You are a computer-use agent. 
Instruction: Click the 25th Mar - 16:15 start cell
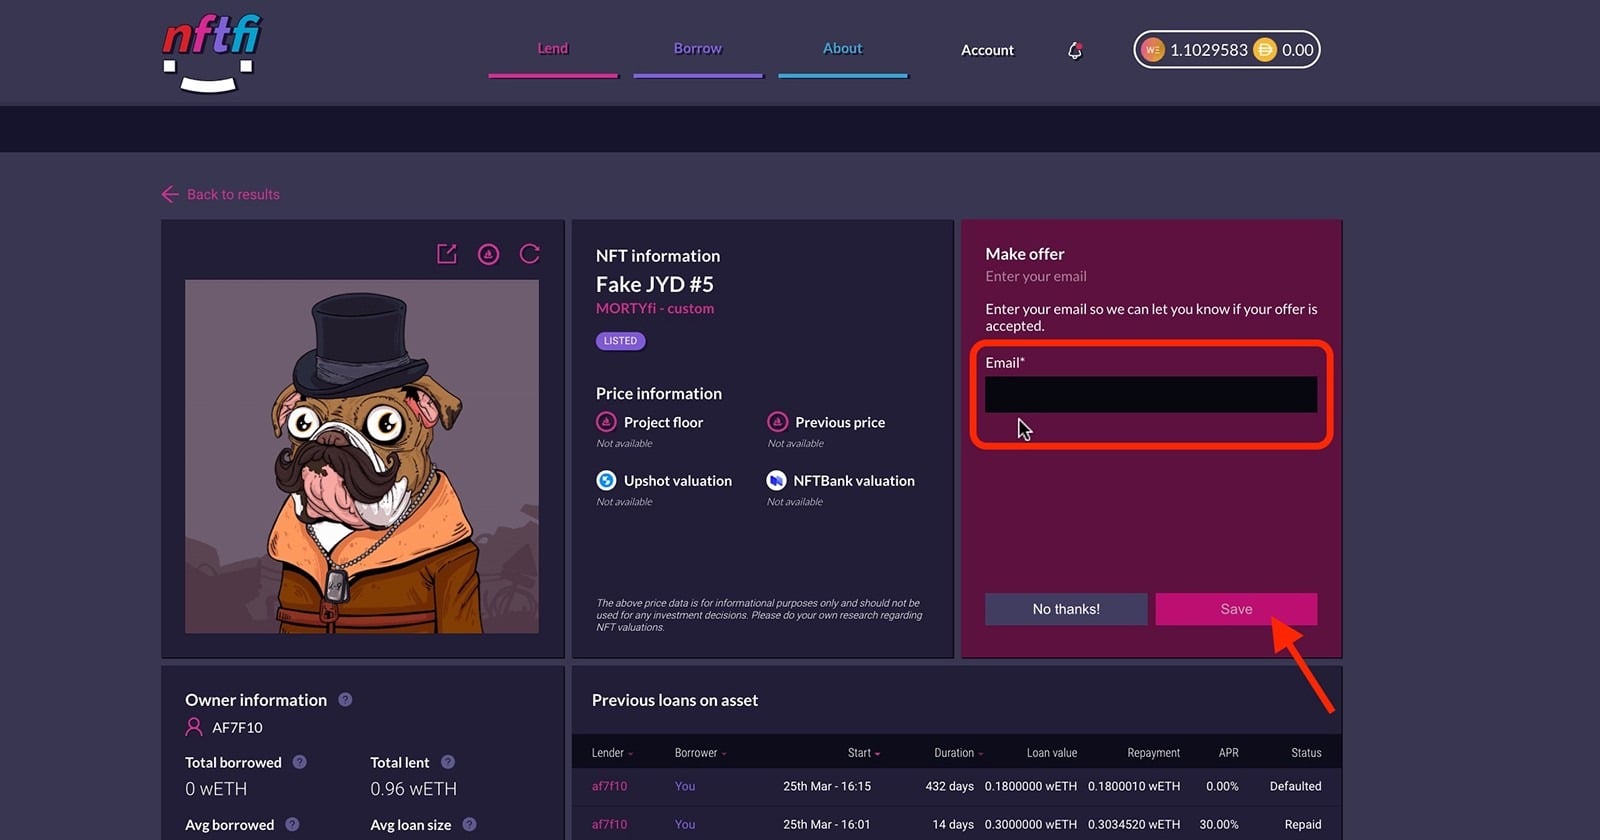[827, 786]
